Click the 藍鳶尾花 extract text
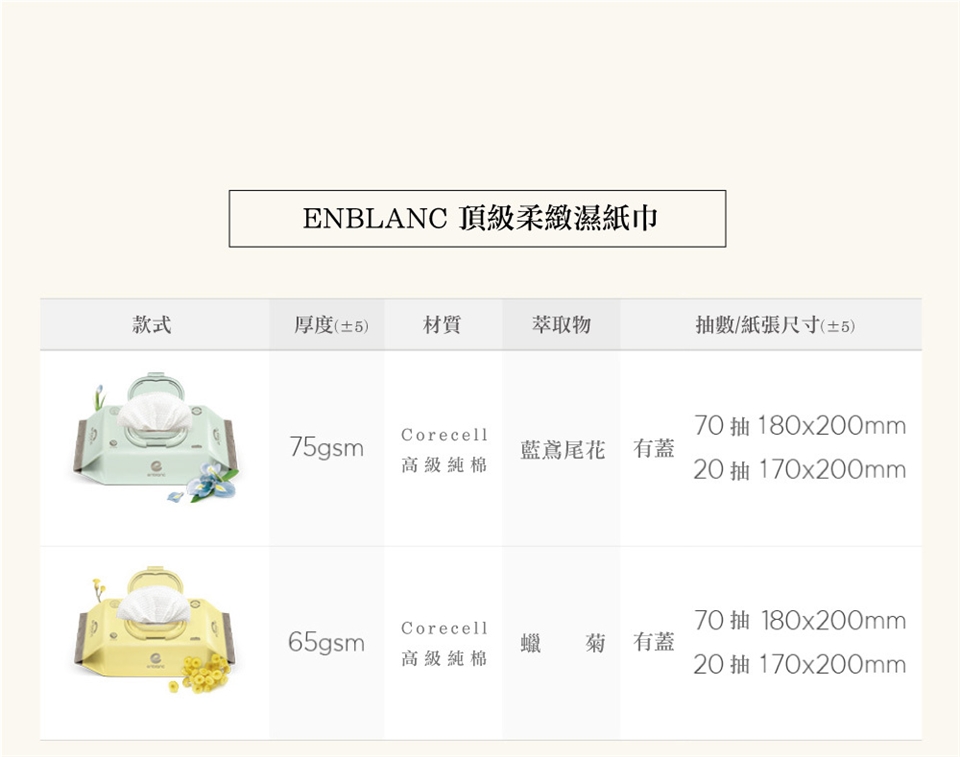The height and width of the screenshot is (757, 960). pyautogui.click(x=562, y=450)
